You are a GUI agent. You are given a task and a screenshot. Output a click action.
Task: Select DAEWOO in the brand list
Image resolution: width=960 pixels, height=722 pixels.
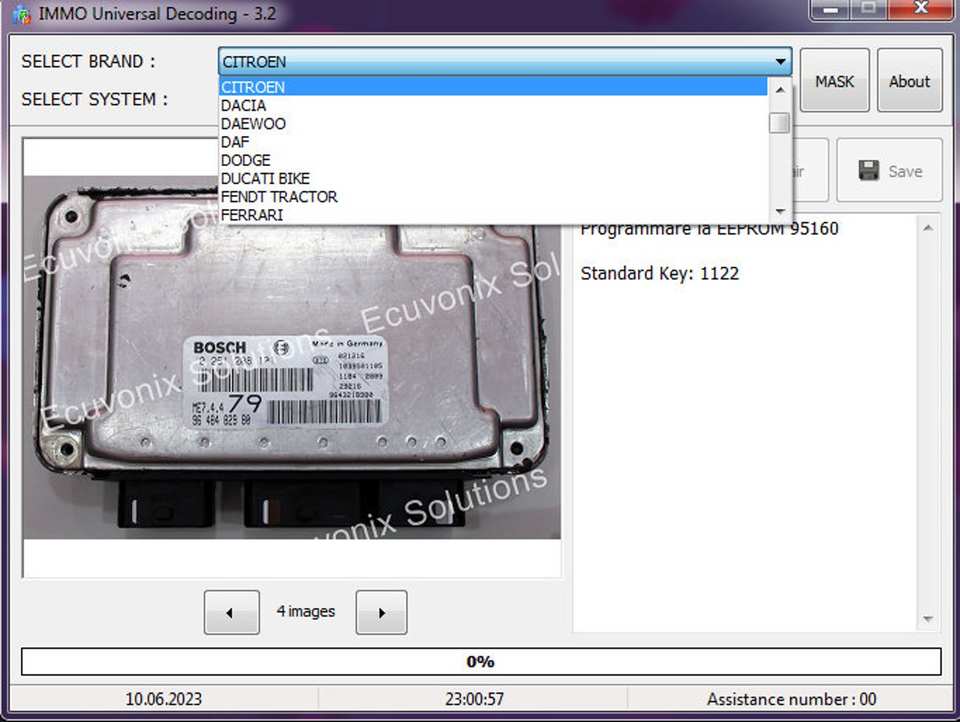[493, 124]
